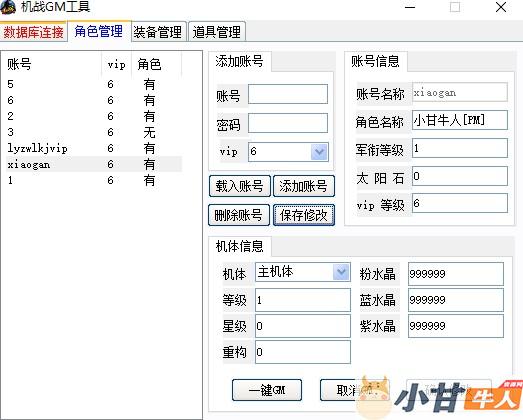Click the 重构 input field
This screenshot has height=420, width=523.
pyautogui.click(x=303, y=352)
